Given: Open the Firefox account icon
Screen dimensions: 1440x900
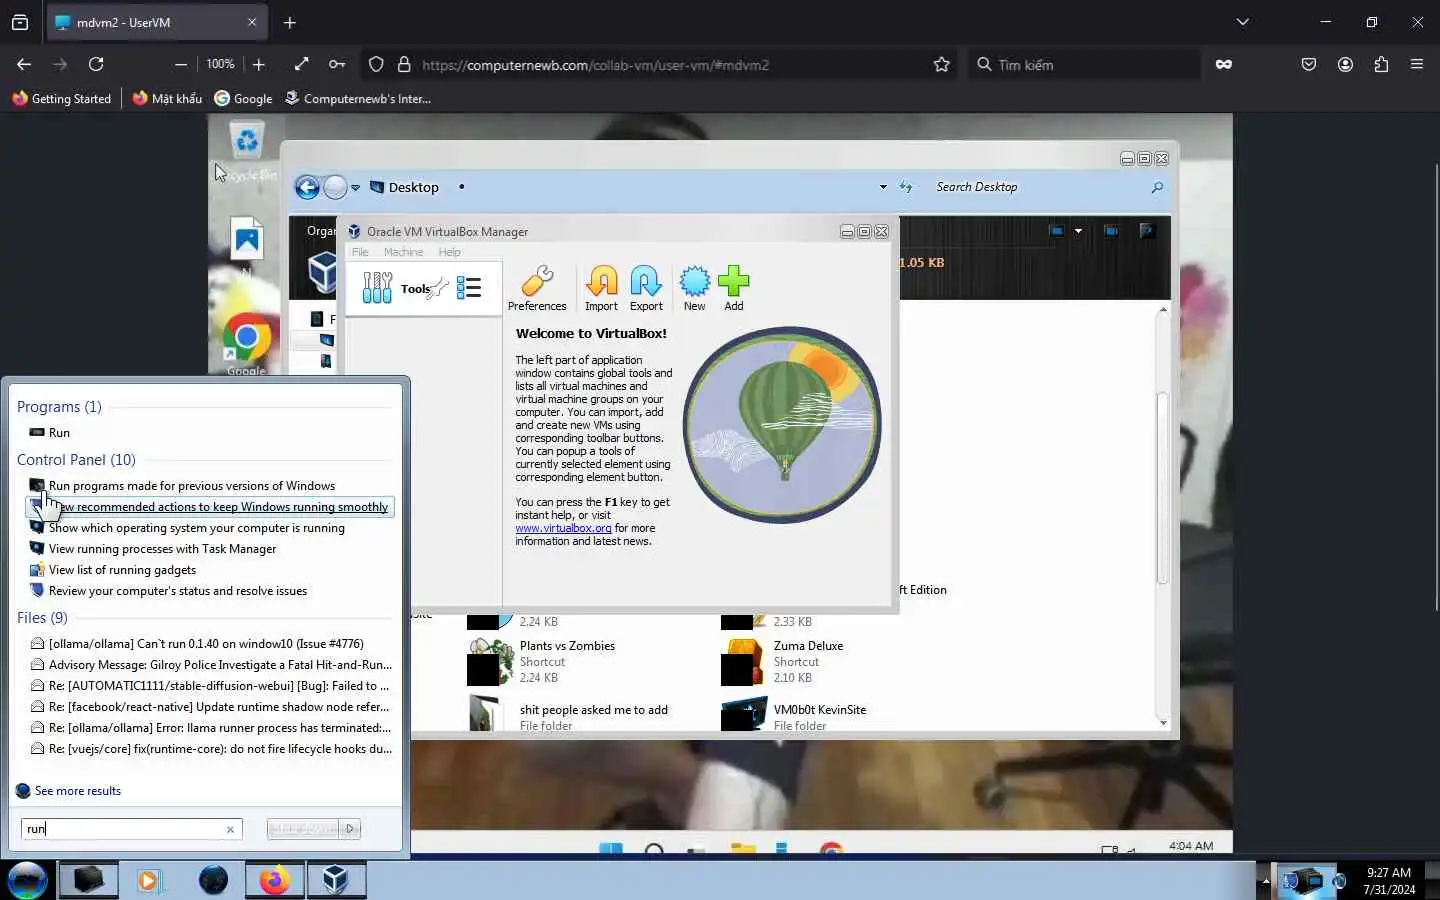Looking at the screenshot, I should click(x=1345, y=64).
